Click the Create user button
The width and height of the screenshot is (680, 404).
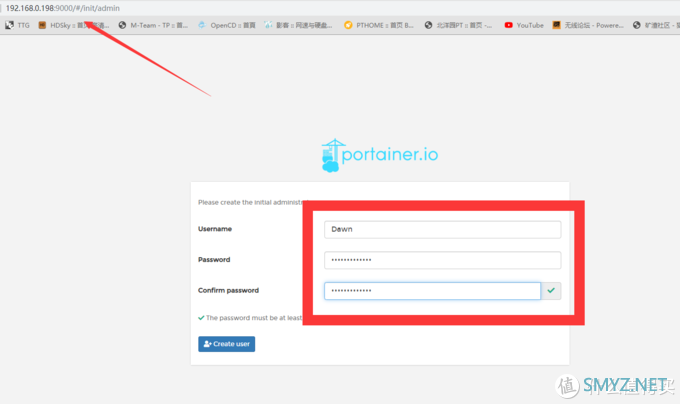click(x=226, y=344)
